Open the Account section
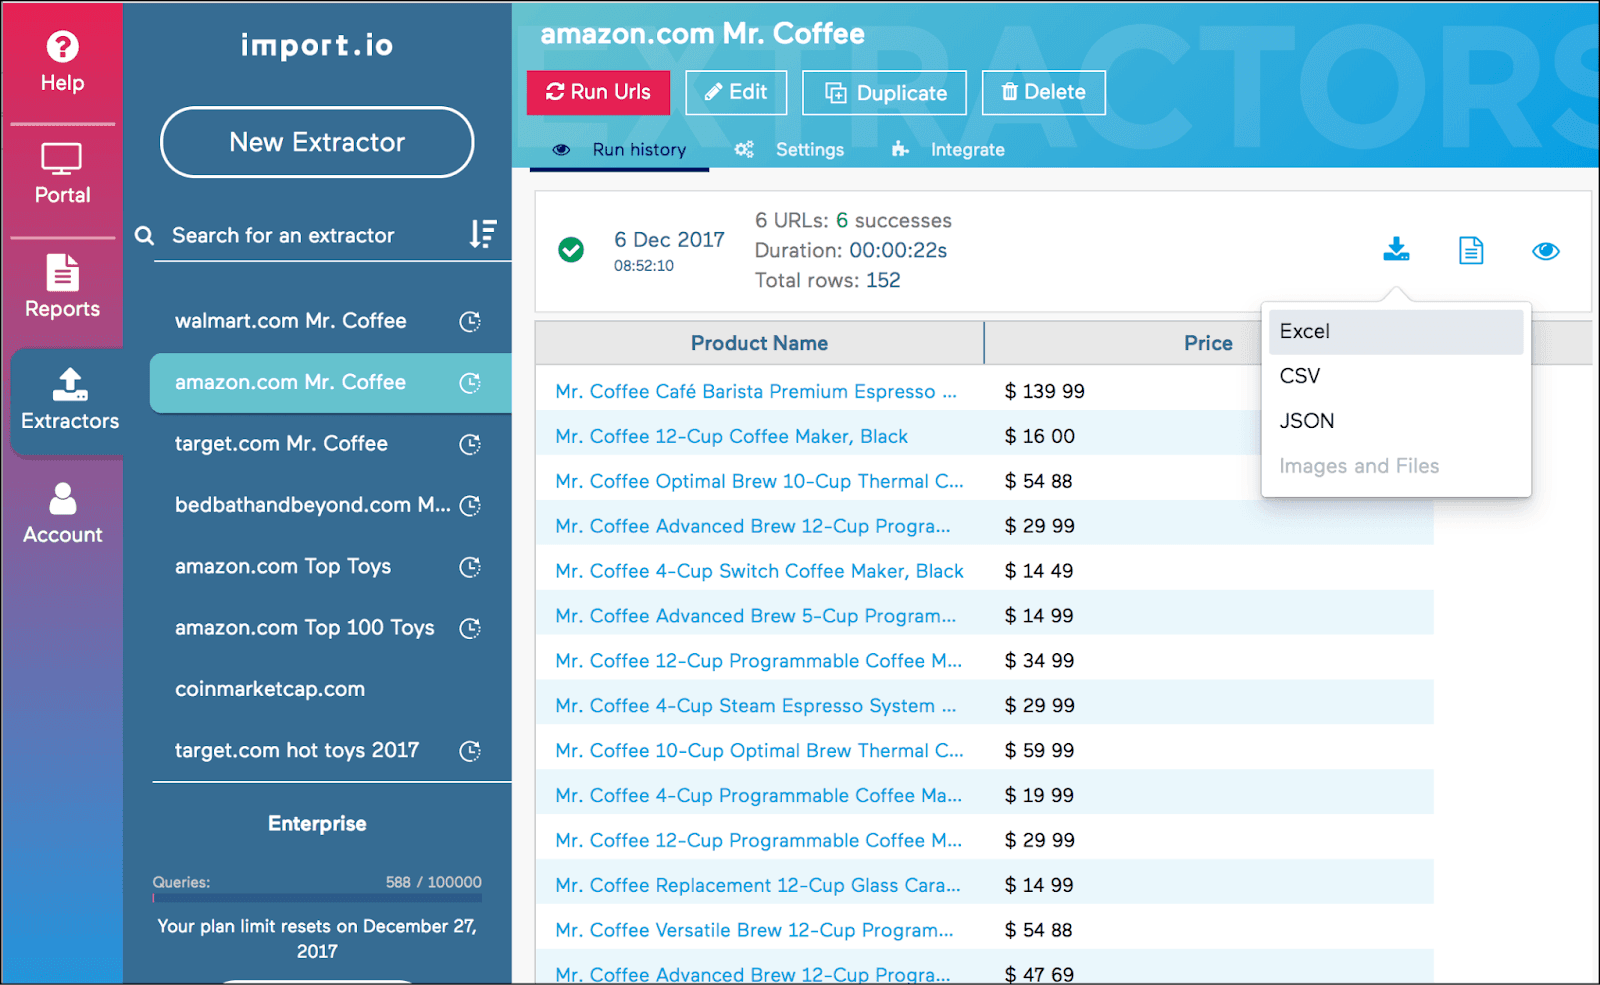Viewport: 1600px width, 985px height. click(62, 513)
